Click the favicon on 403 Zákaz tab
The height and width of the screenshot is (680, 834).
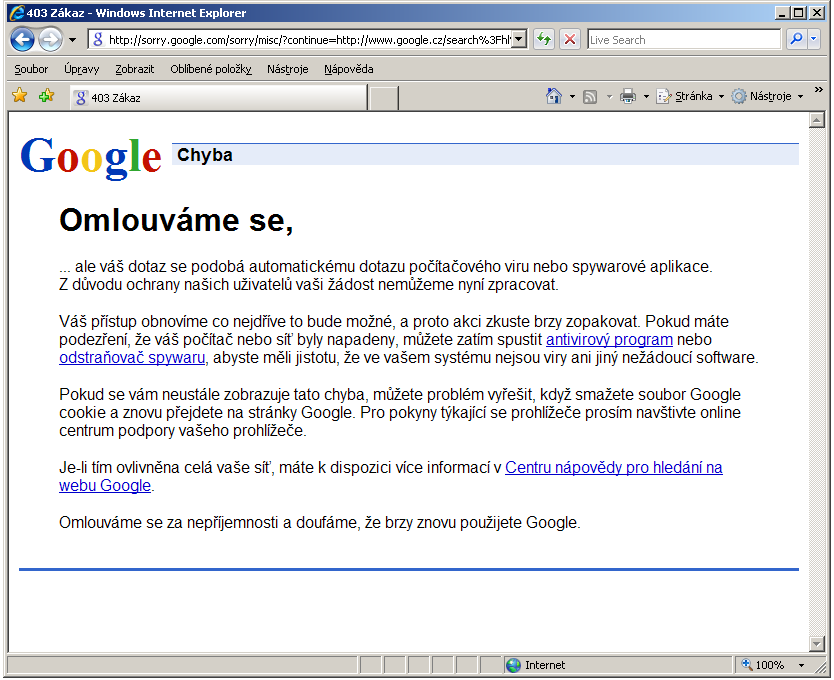[81, 98]
